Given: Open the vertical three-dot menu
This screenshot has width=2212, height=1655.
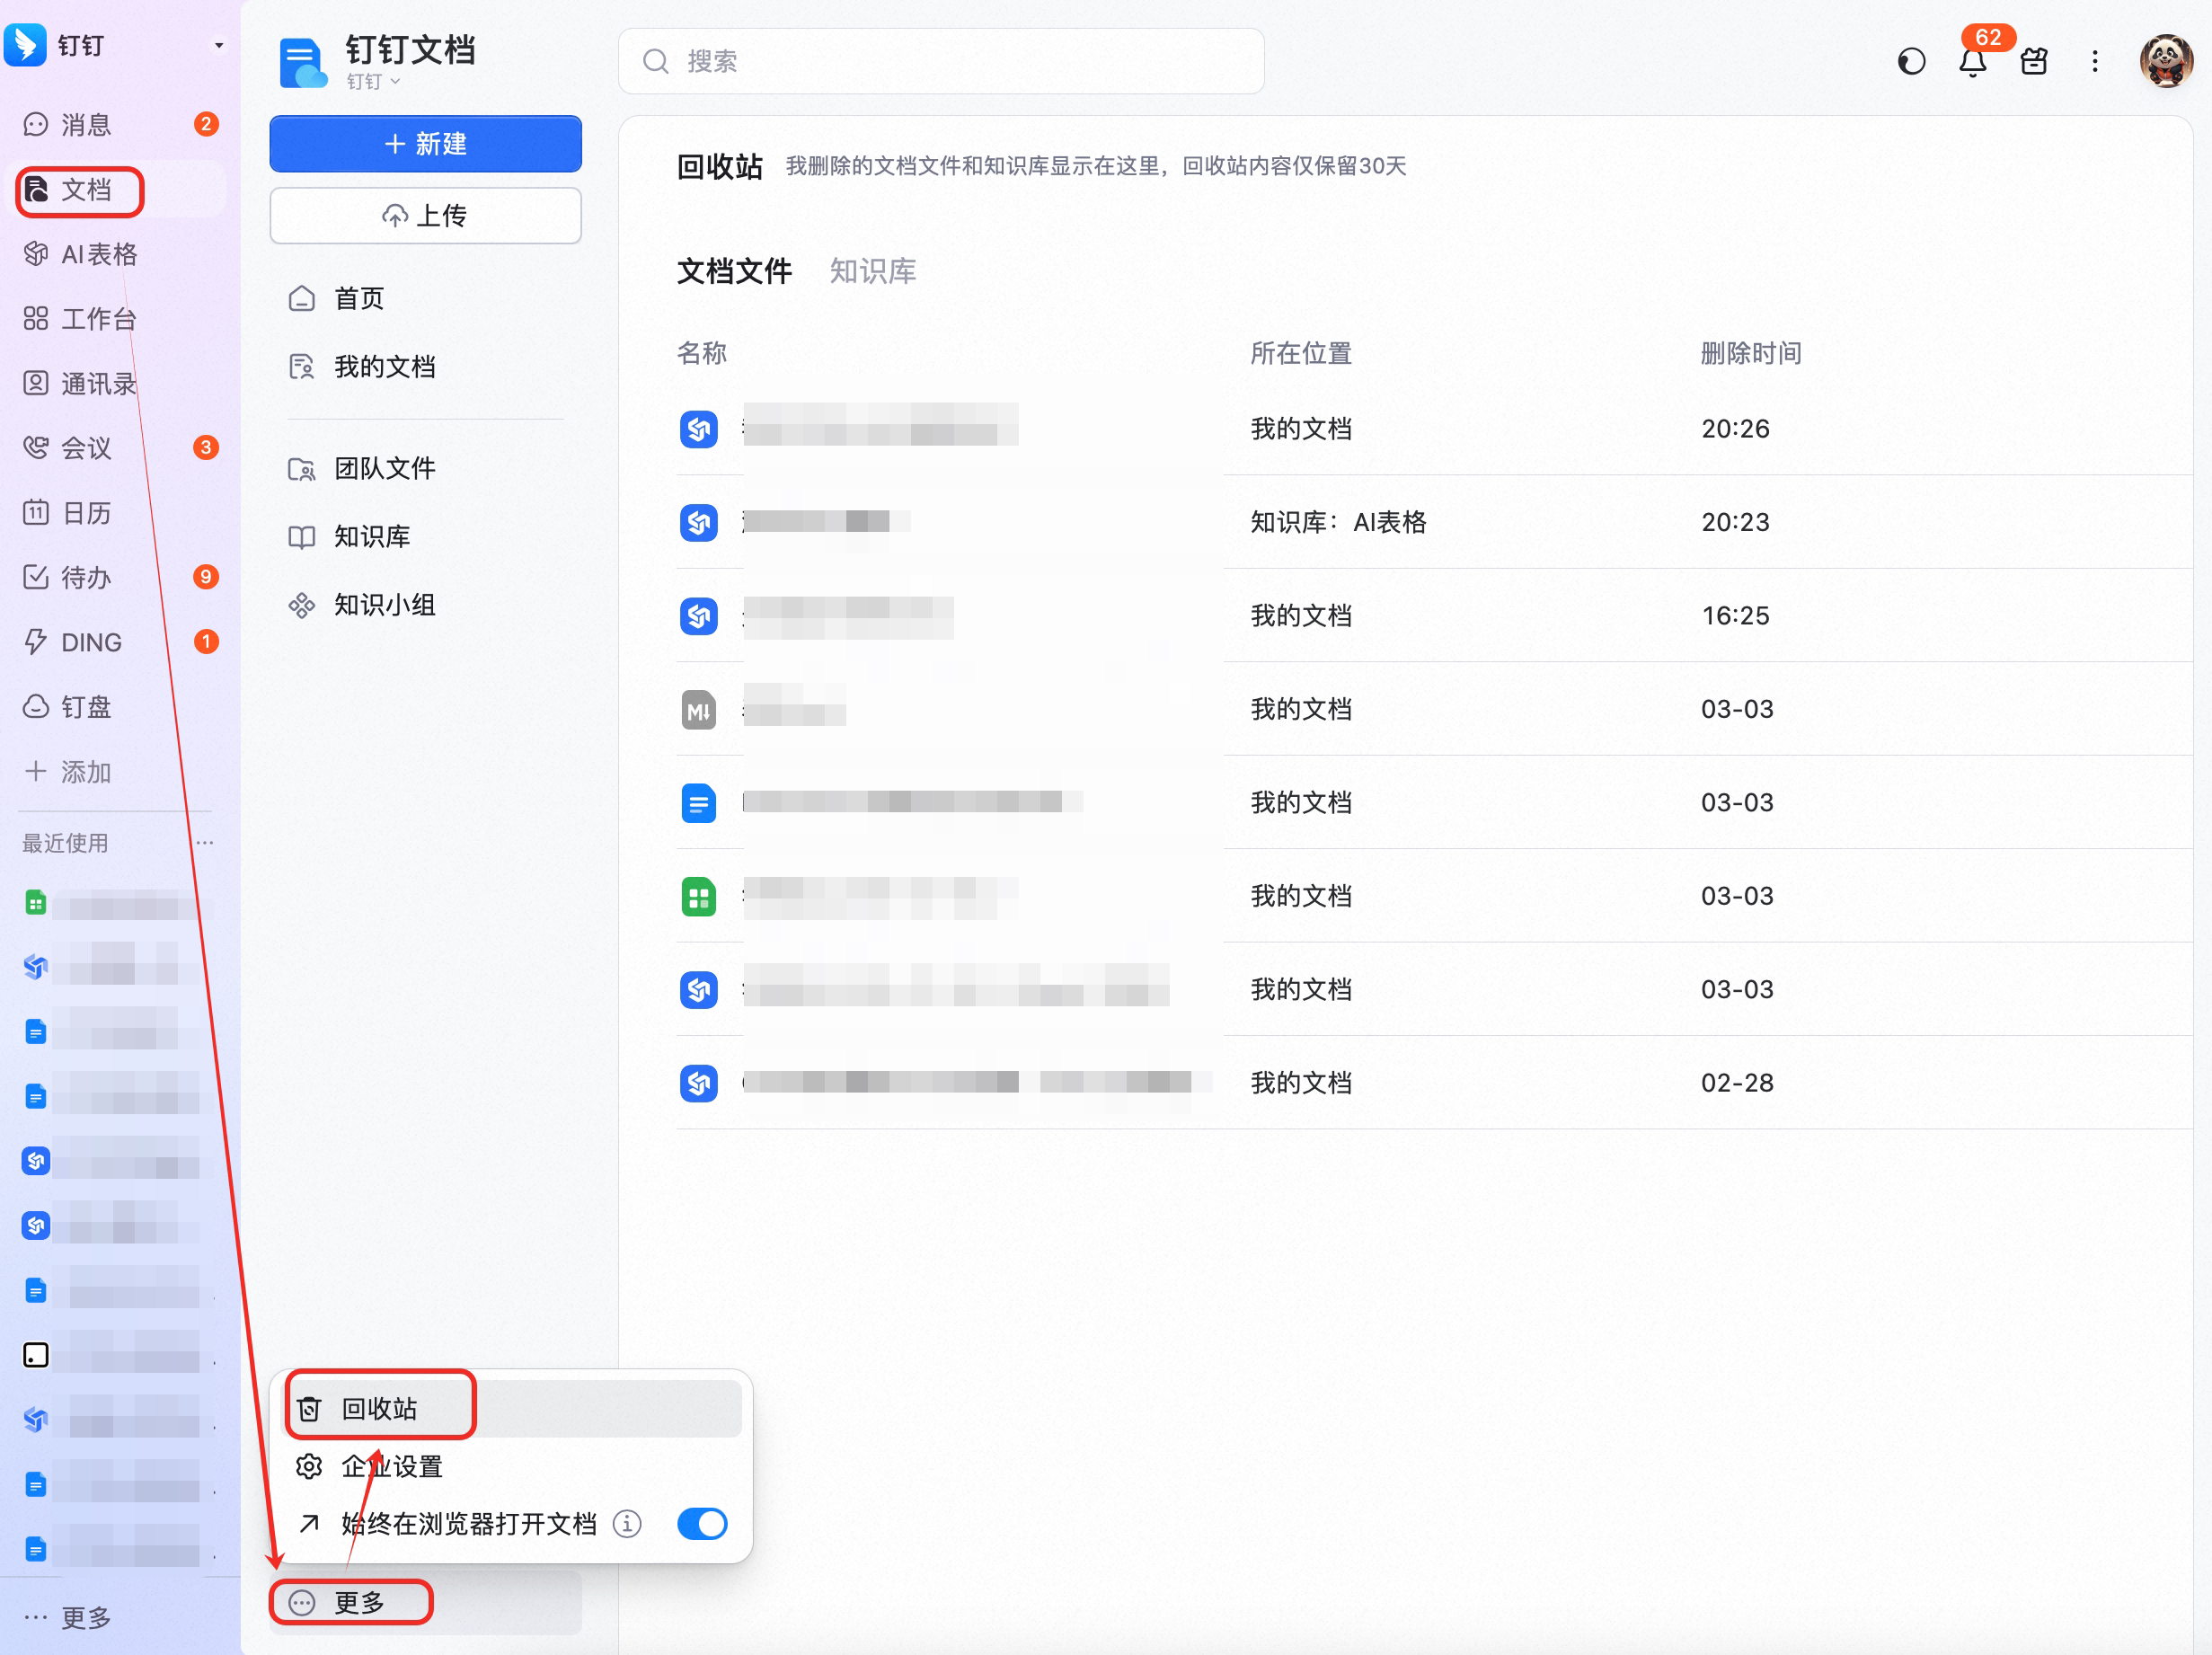Looking at the screenshot, I should [2095, 62].
